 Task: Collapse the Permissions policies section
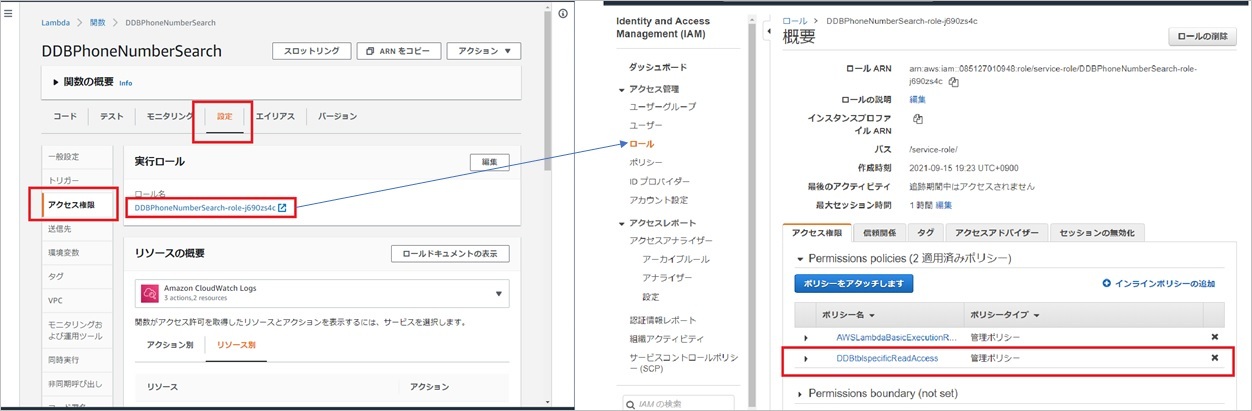tap(800, 259)
